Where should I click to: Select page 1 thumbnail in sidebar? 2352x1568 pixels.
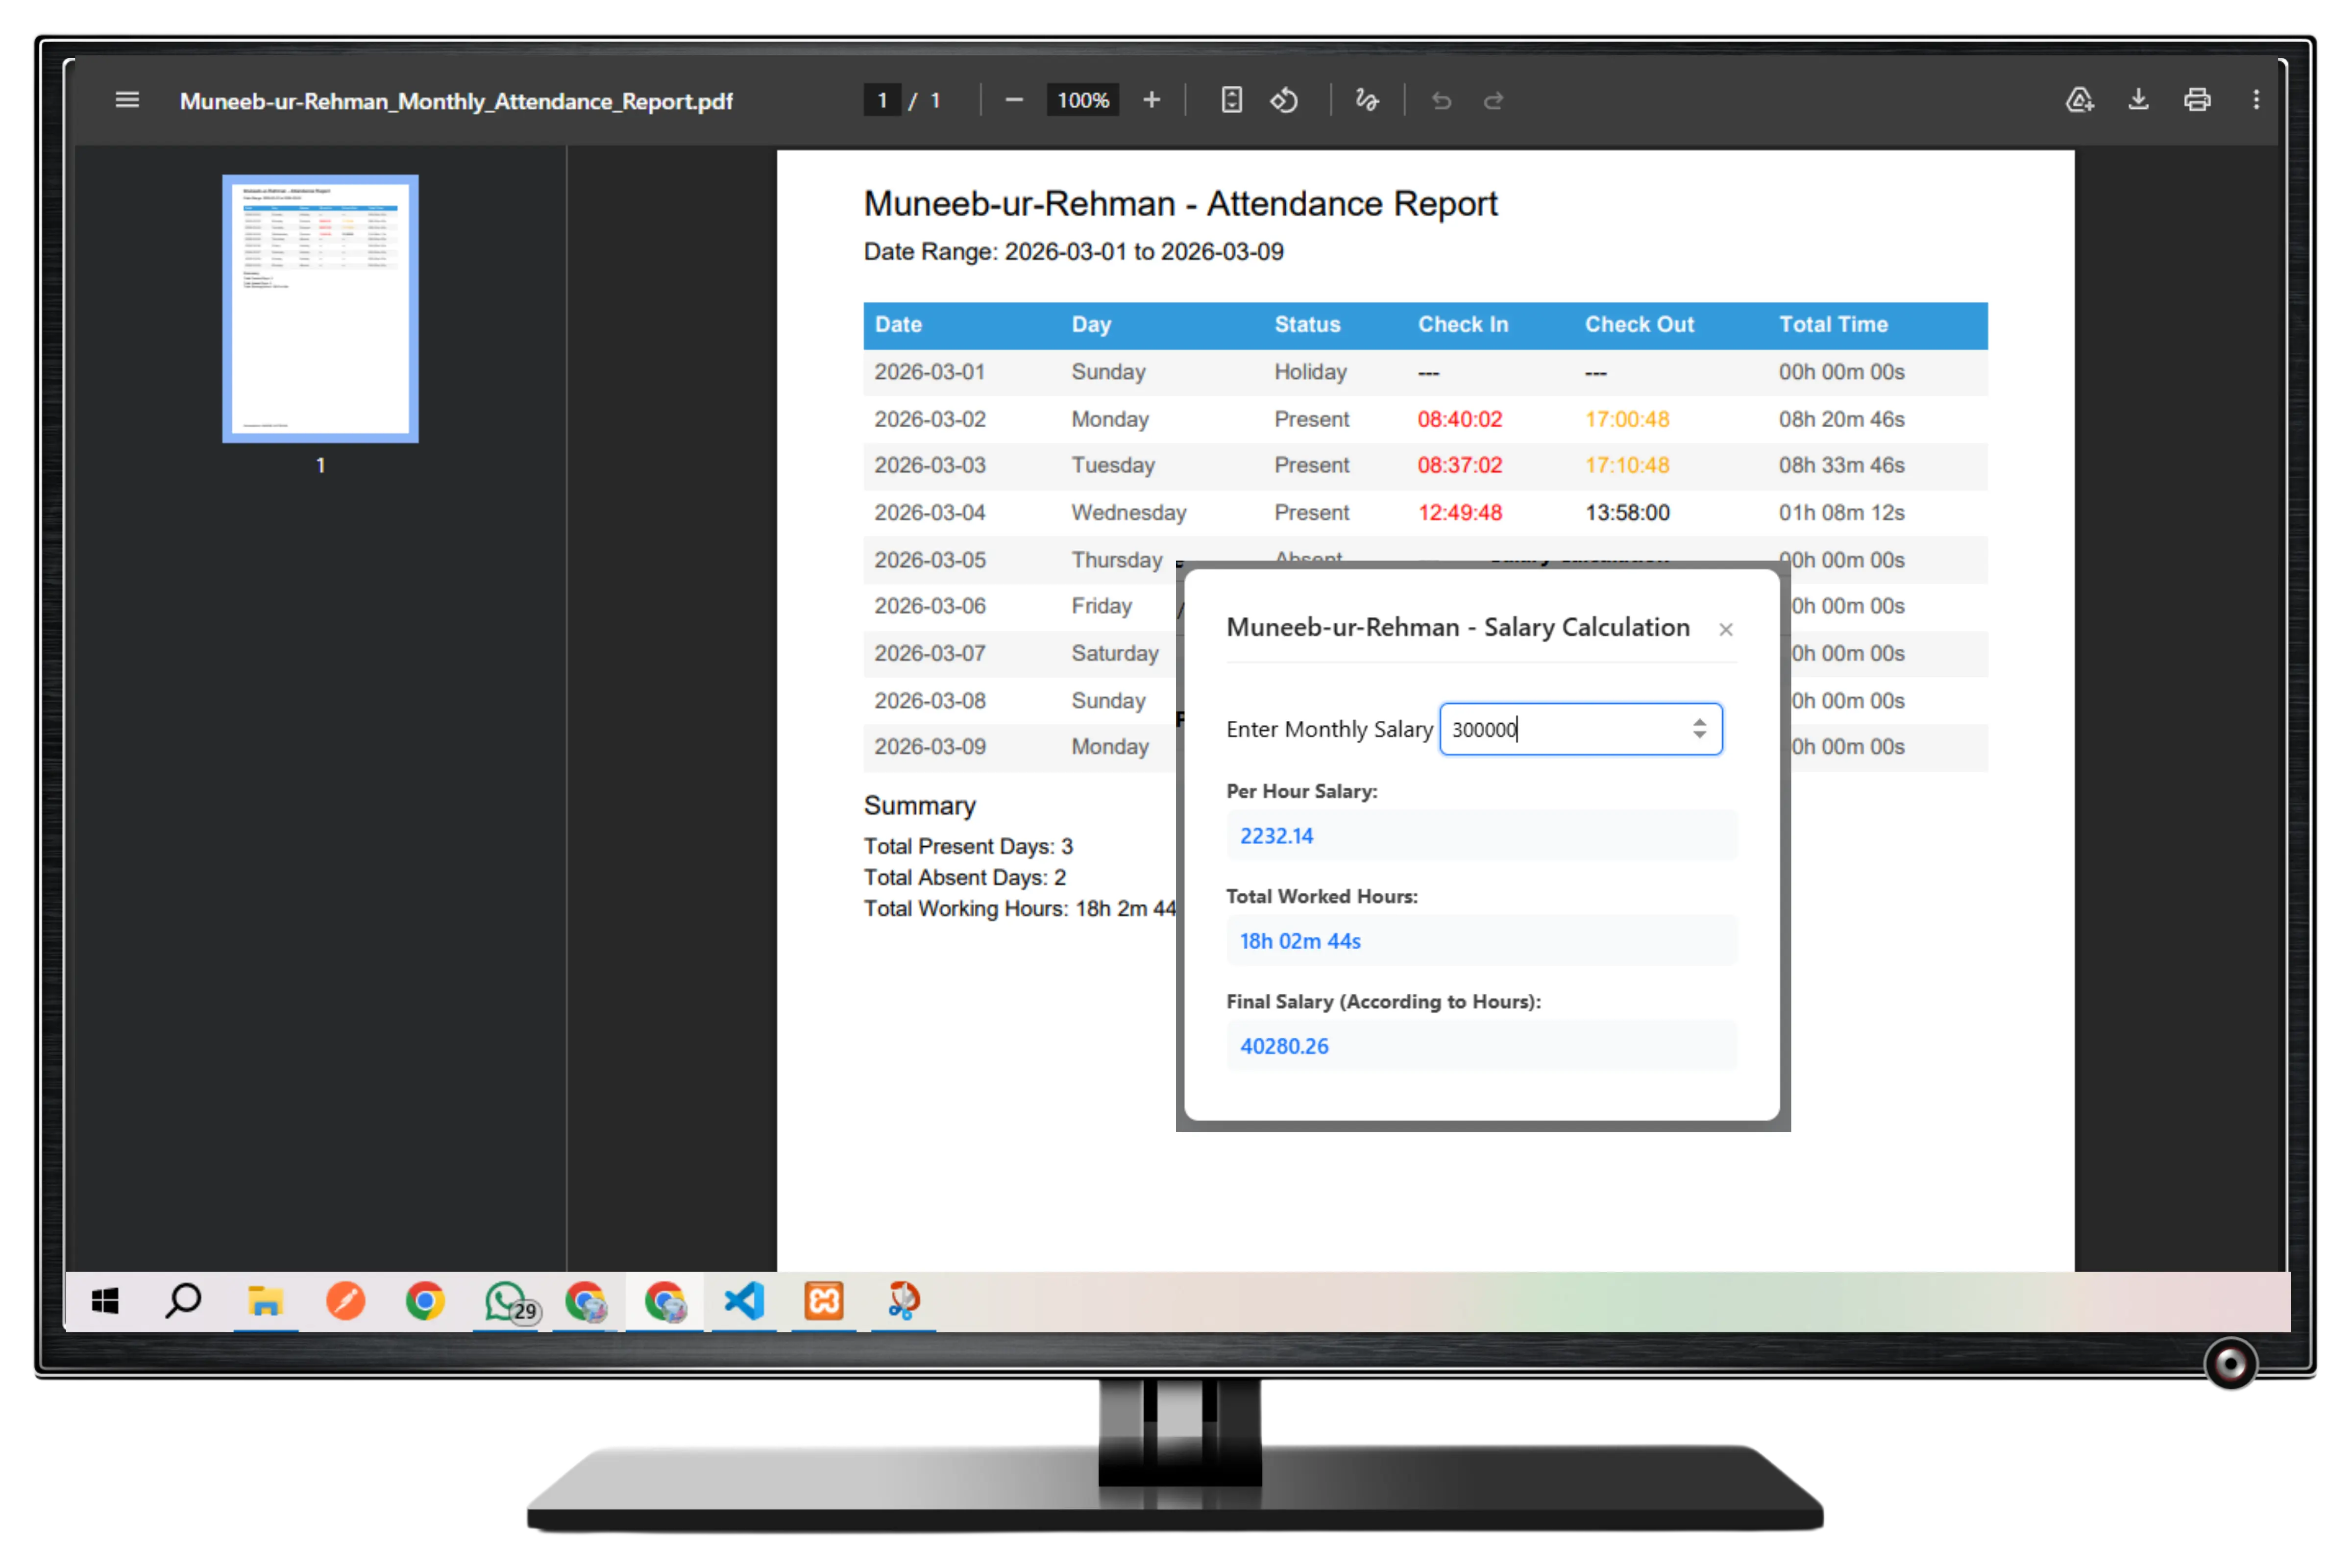320,308
